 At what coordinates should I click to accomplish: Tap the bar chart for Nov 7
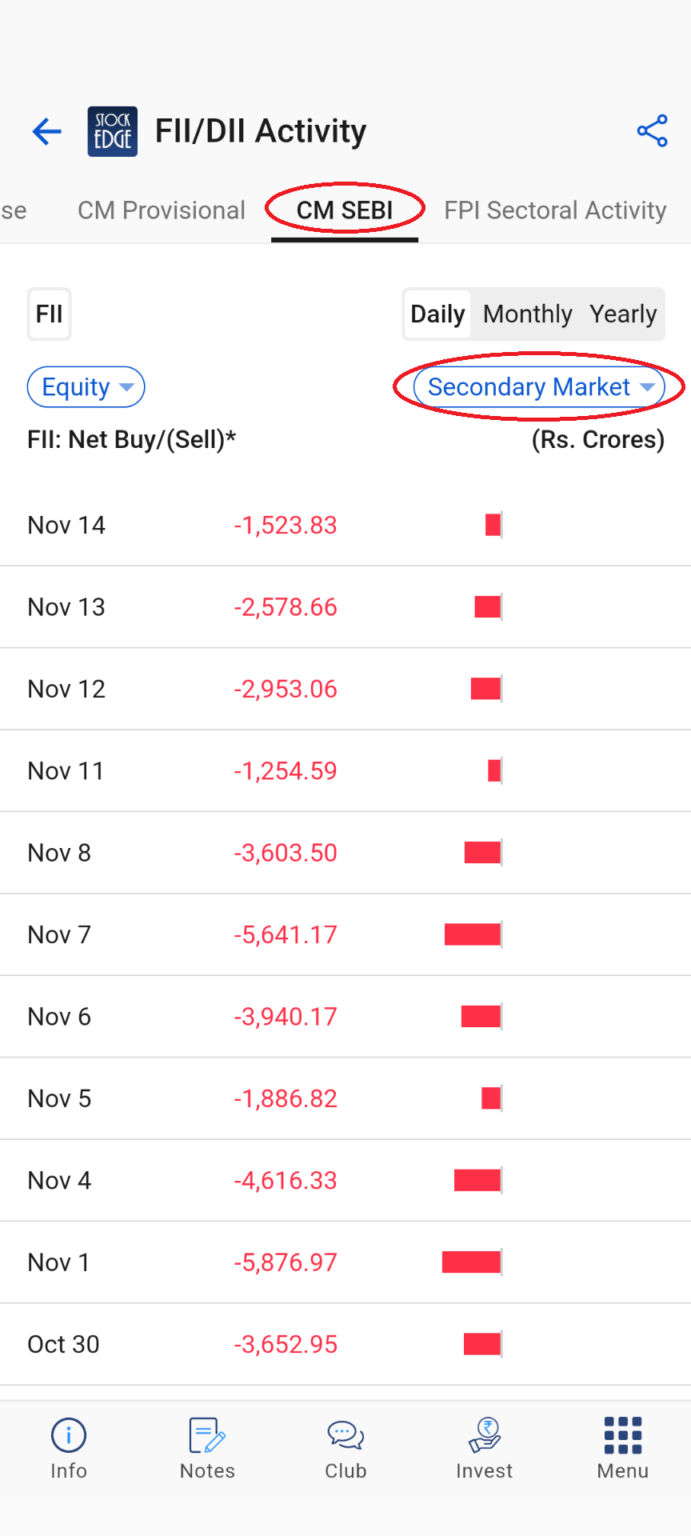click(472, 934)
